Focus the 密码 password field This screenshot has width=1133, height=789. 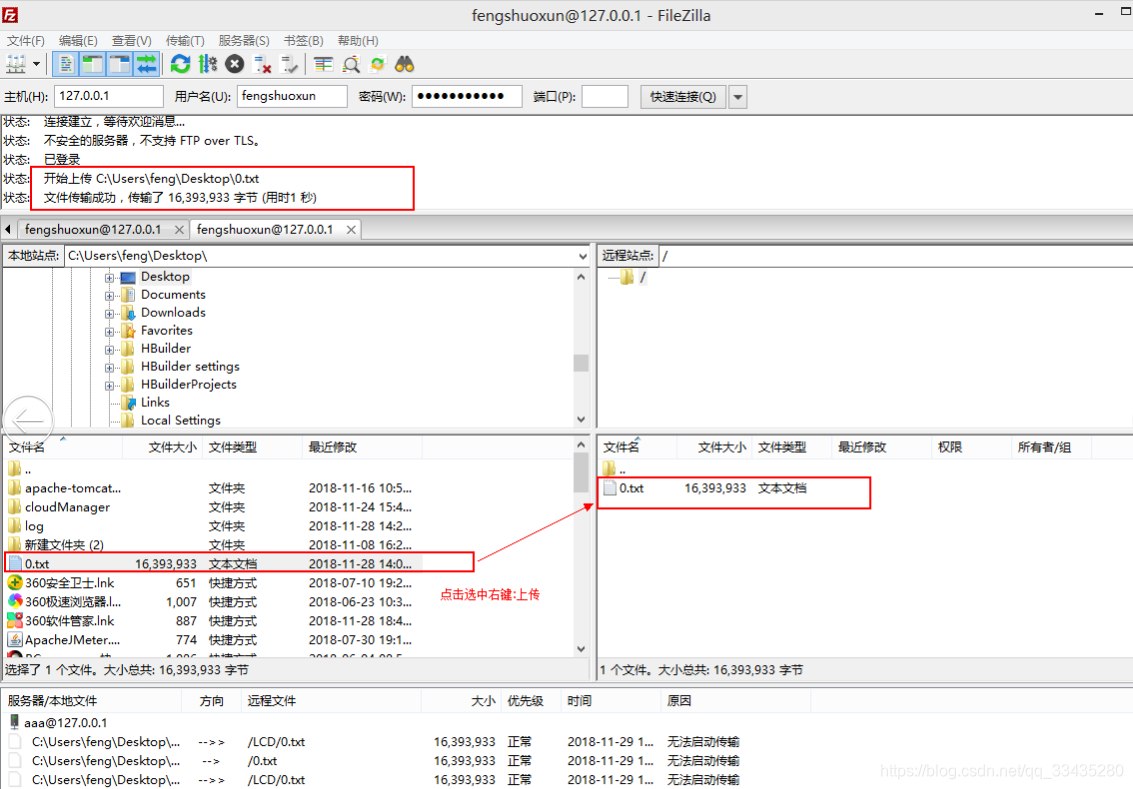click(467, 96)
